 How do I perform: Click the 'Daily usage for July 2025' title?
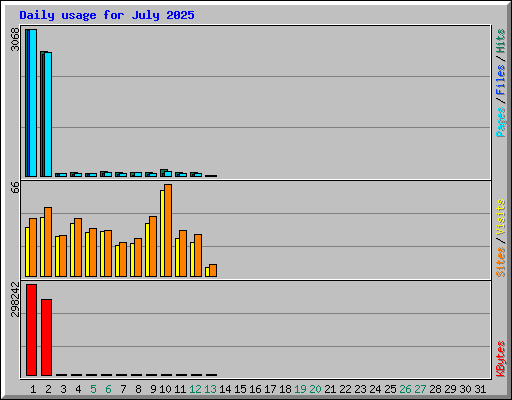click(107, 15)
